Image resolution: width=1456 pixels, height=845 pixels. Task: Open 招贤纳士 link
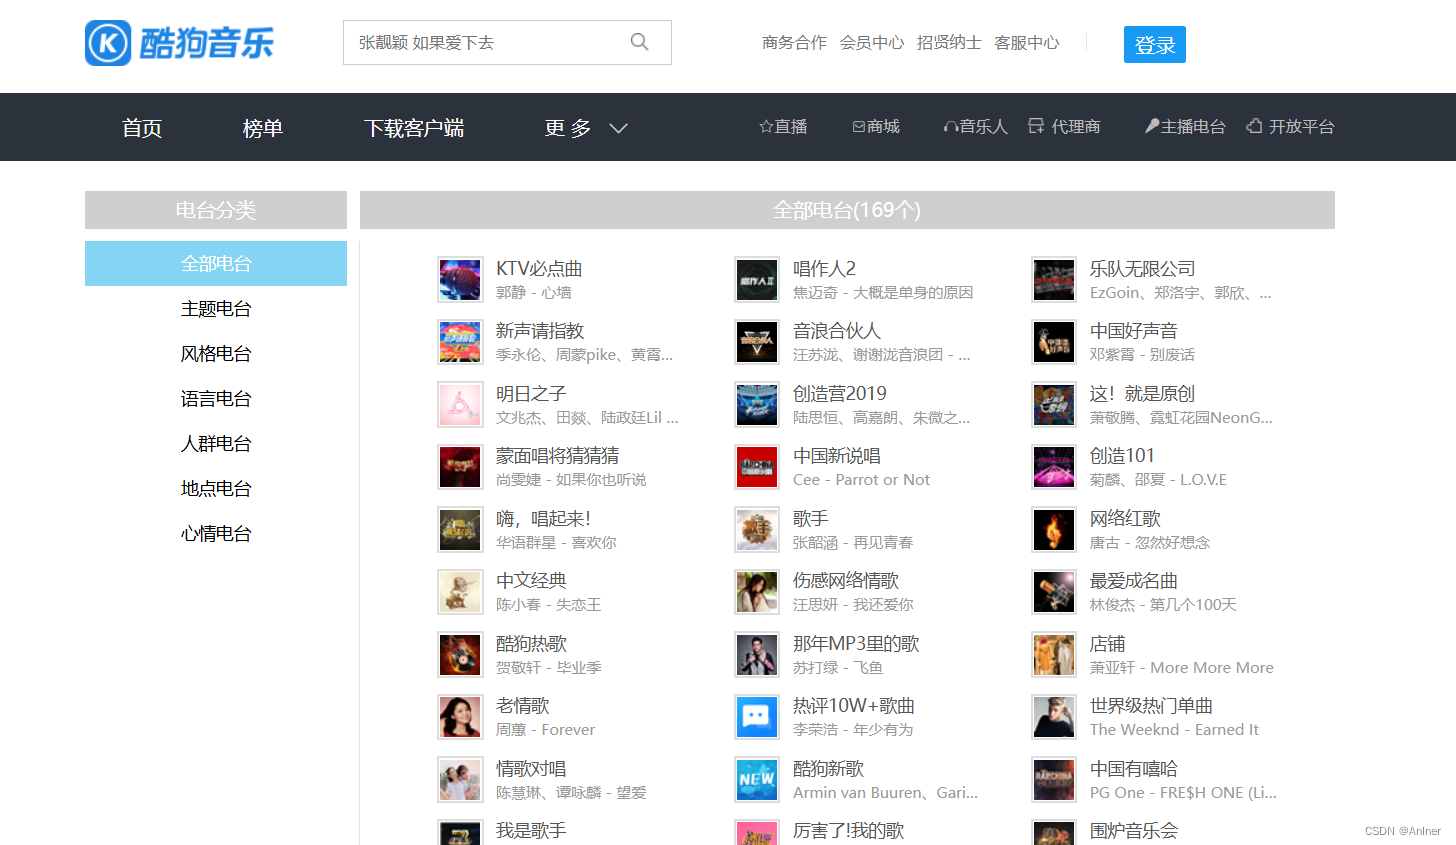click(949, 43)
